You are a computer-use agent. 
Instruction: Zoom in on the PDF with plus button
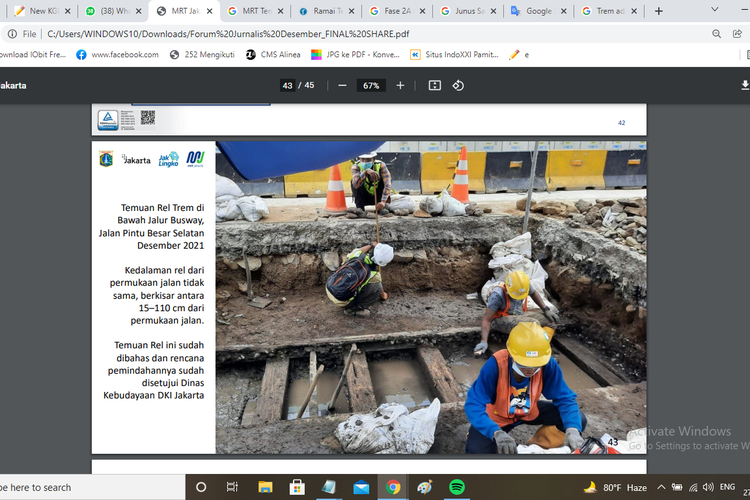pyautogui.click(x=400, y=85)
